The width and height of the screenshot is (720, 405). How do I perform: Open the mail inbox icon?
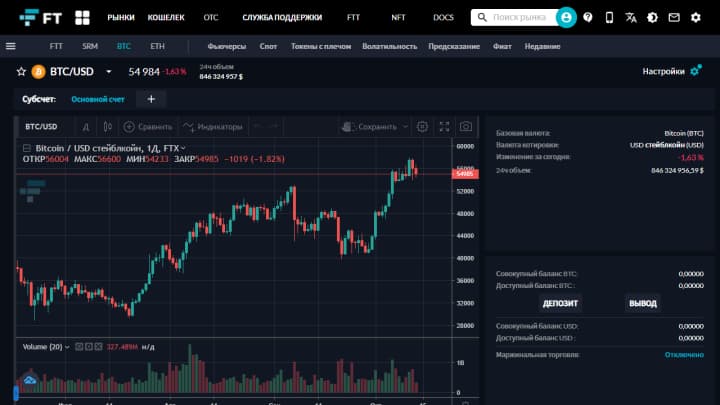coord(674,17)
